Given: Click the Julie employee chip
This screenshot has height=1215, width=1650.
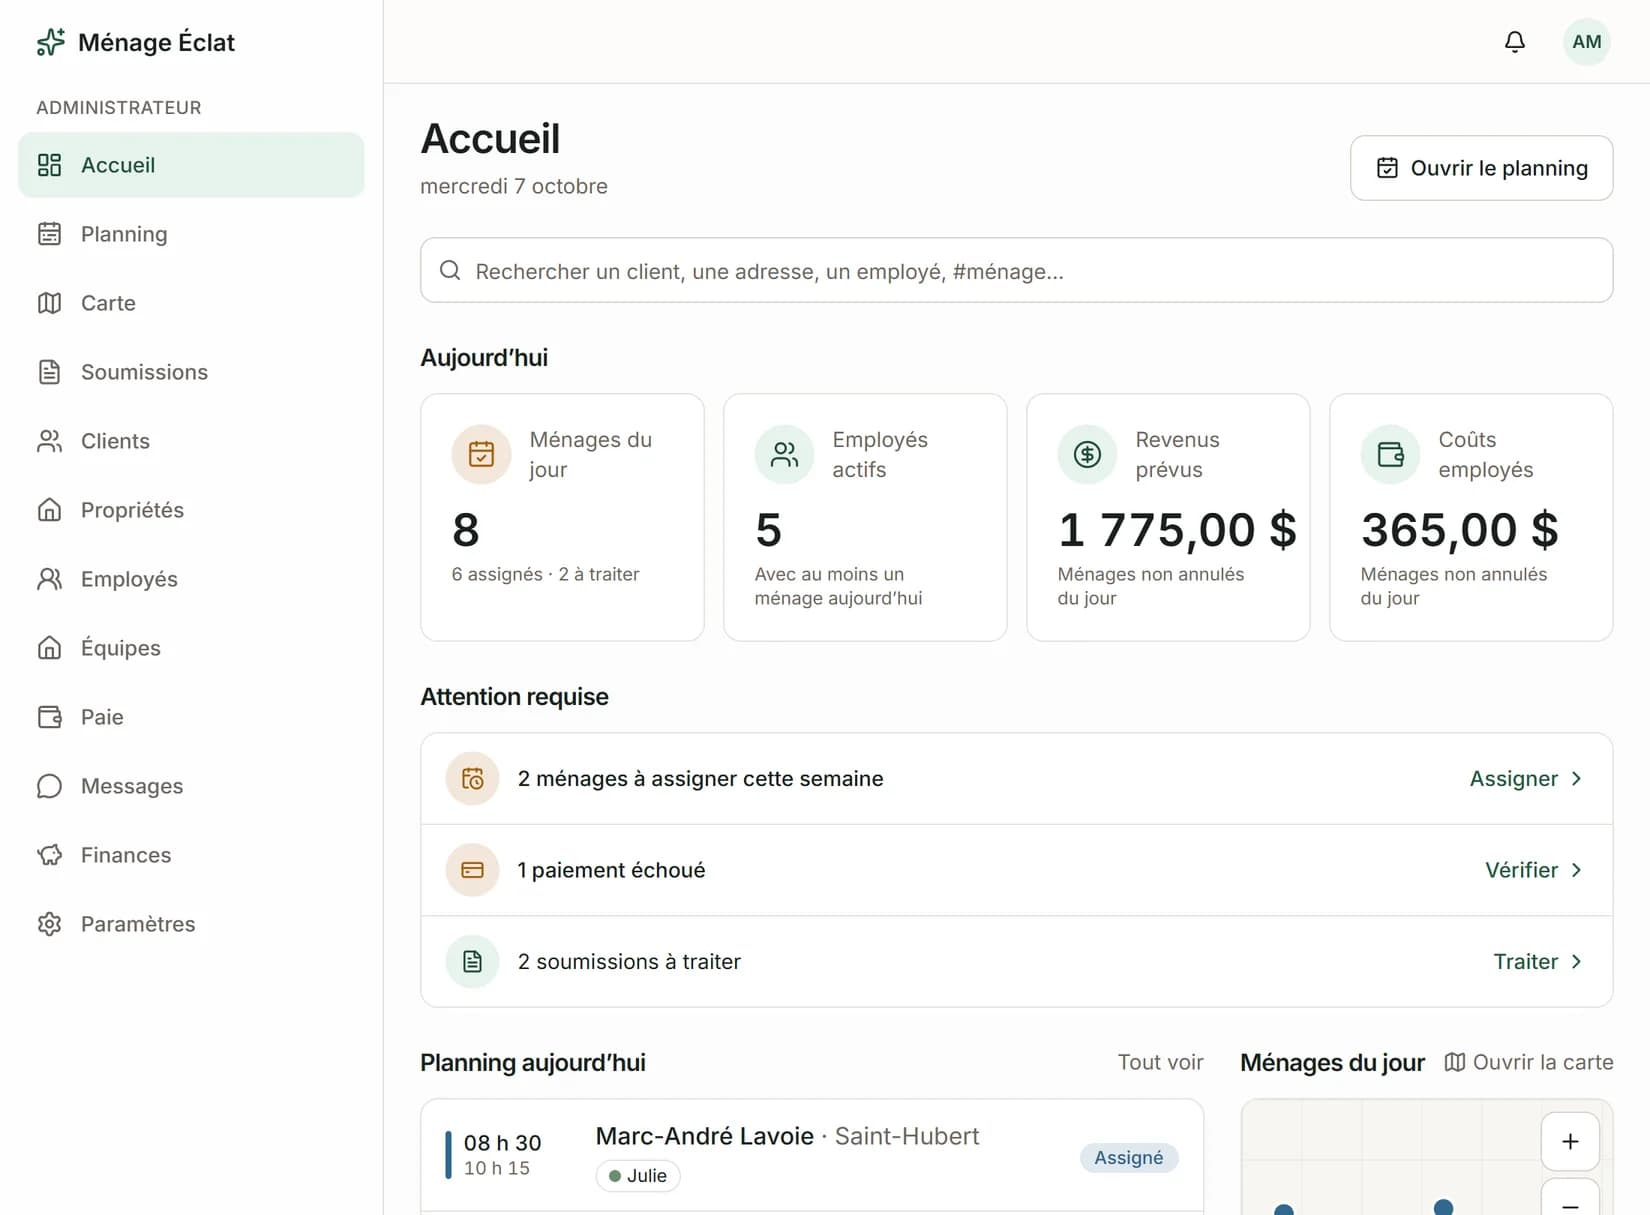Looking at the screenshot, I should (638, 1176).
